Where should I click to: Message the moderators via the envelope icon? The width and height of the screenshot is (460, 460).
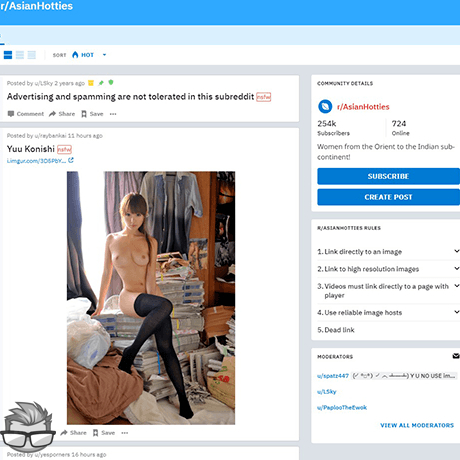456,356
